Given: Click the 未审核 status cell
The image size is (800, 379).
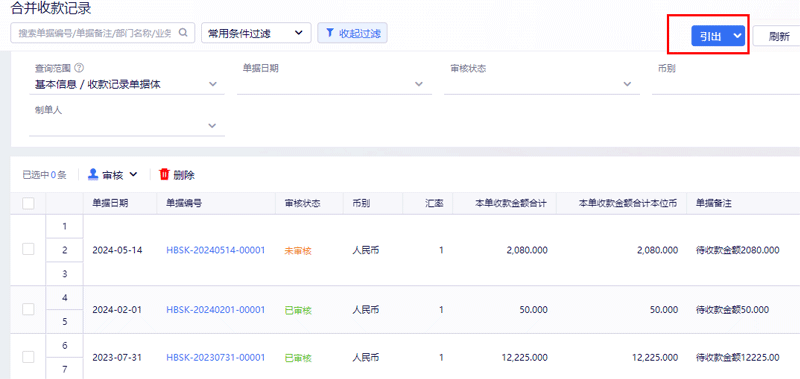Looking at the screenshot, I should tap(298, 250).
